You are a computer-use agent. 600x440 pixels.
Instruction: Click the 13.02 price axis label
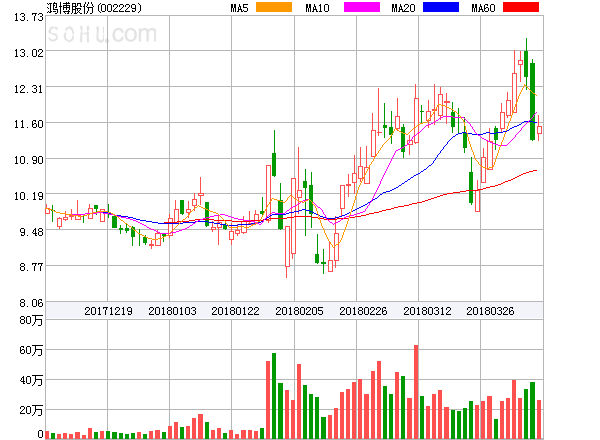click(x=29, y=53)
